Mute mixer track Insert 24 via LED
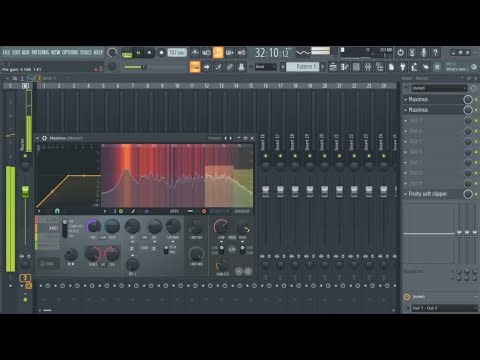Screen dimensions: 480x360 [x=384, y=156]
